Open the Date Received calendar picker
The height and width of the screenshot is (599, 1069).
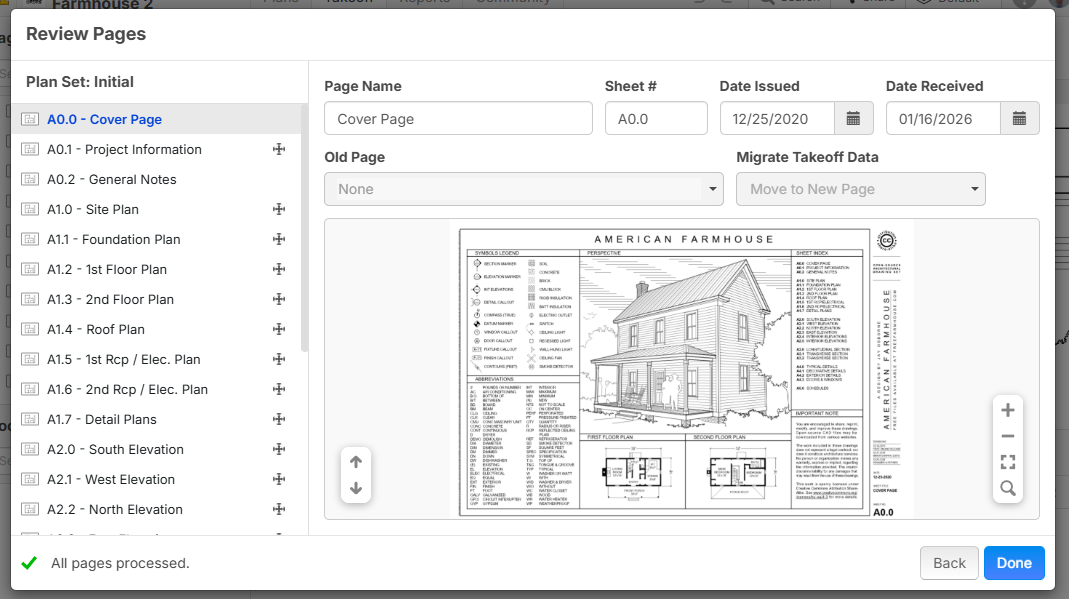coord(1019,119)
